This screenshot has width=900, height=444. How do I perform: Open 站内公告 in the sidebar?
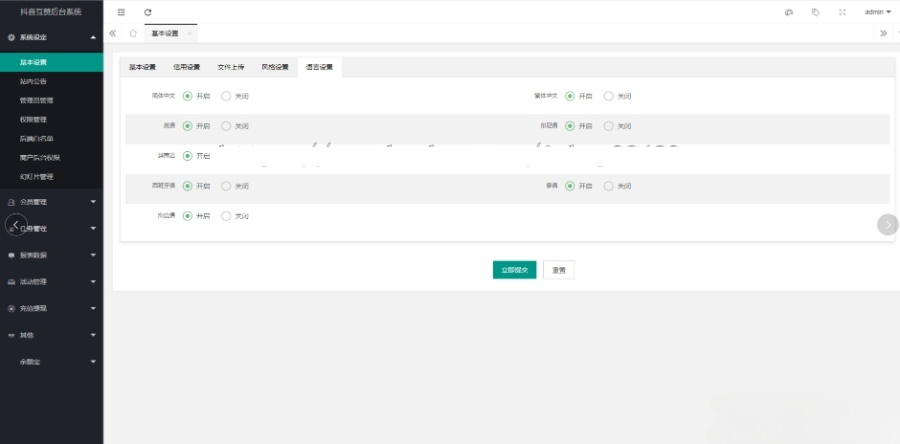click(x=33, y=81)
